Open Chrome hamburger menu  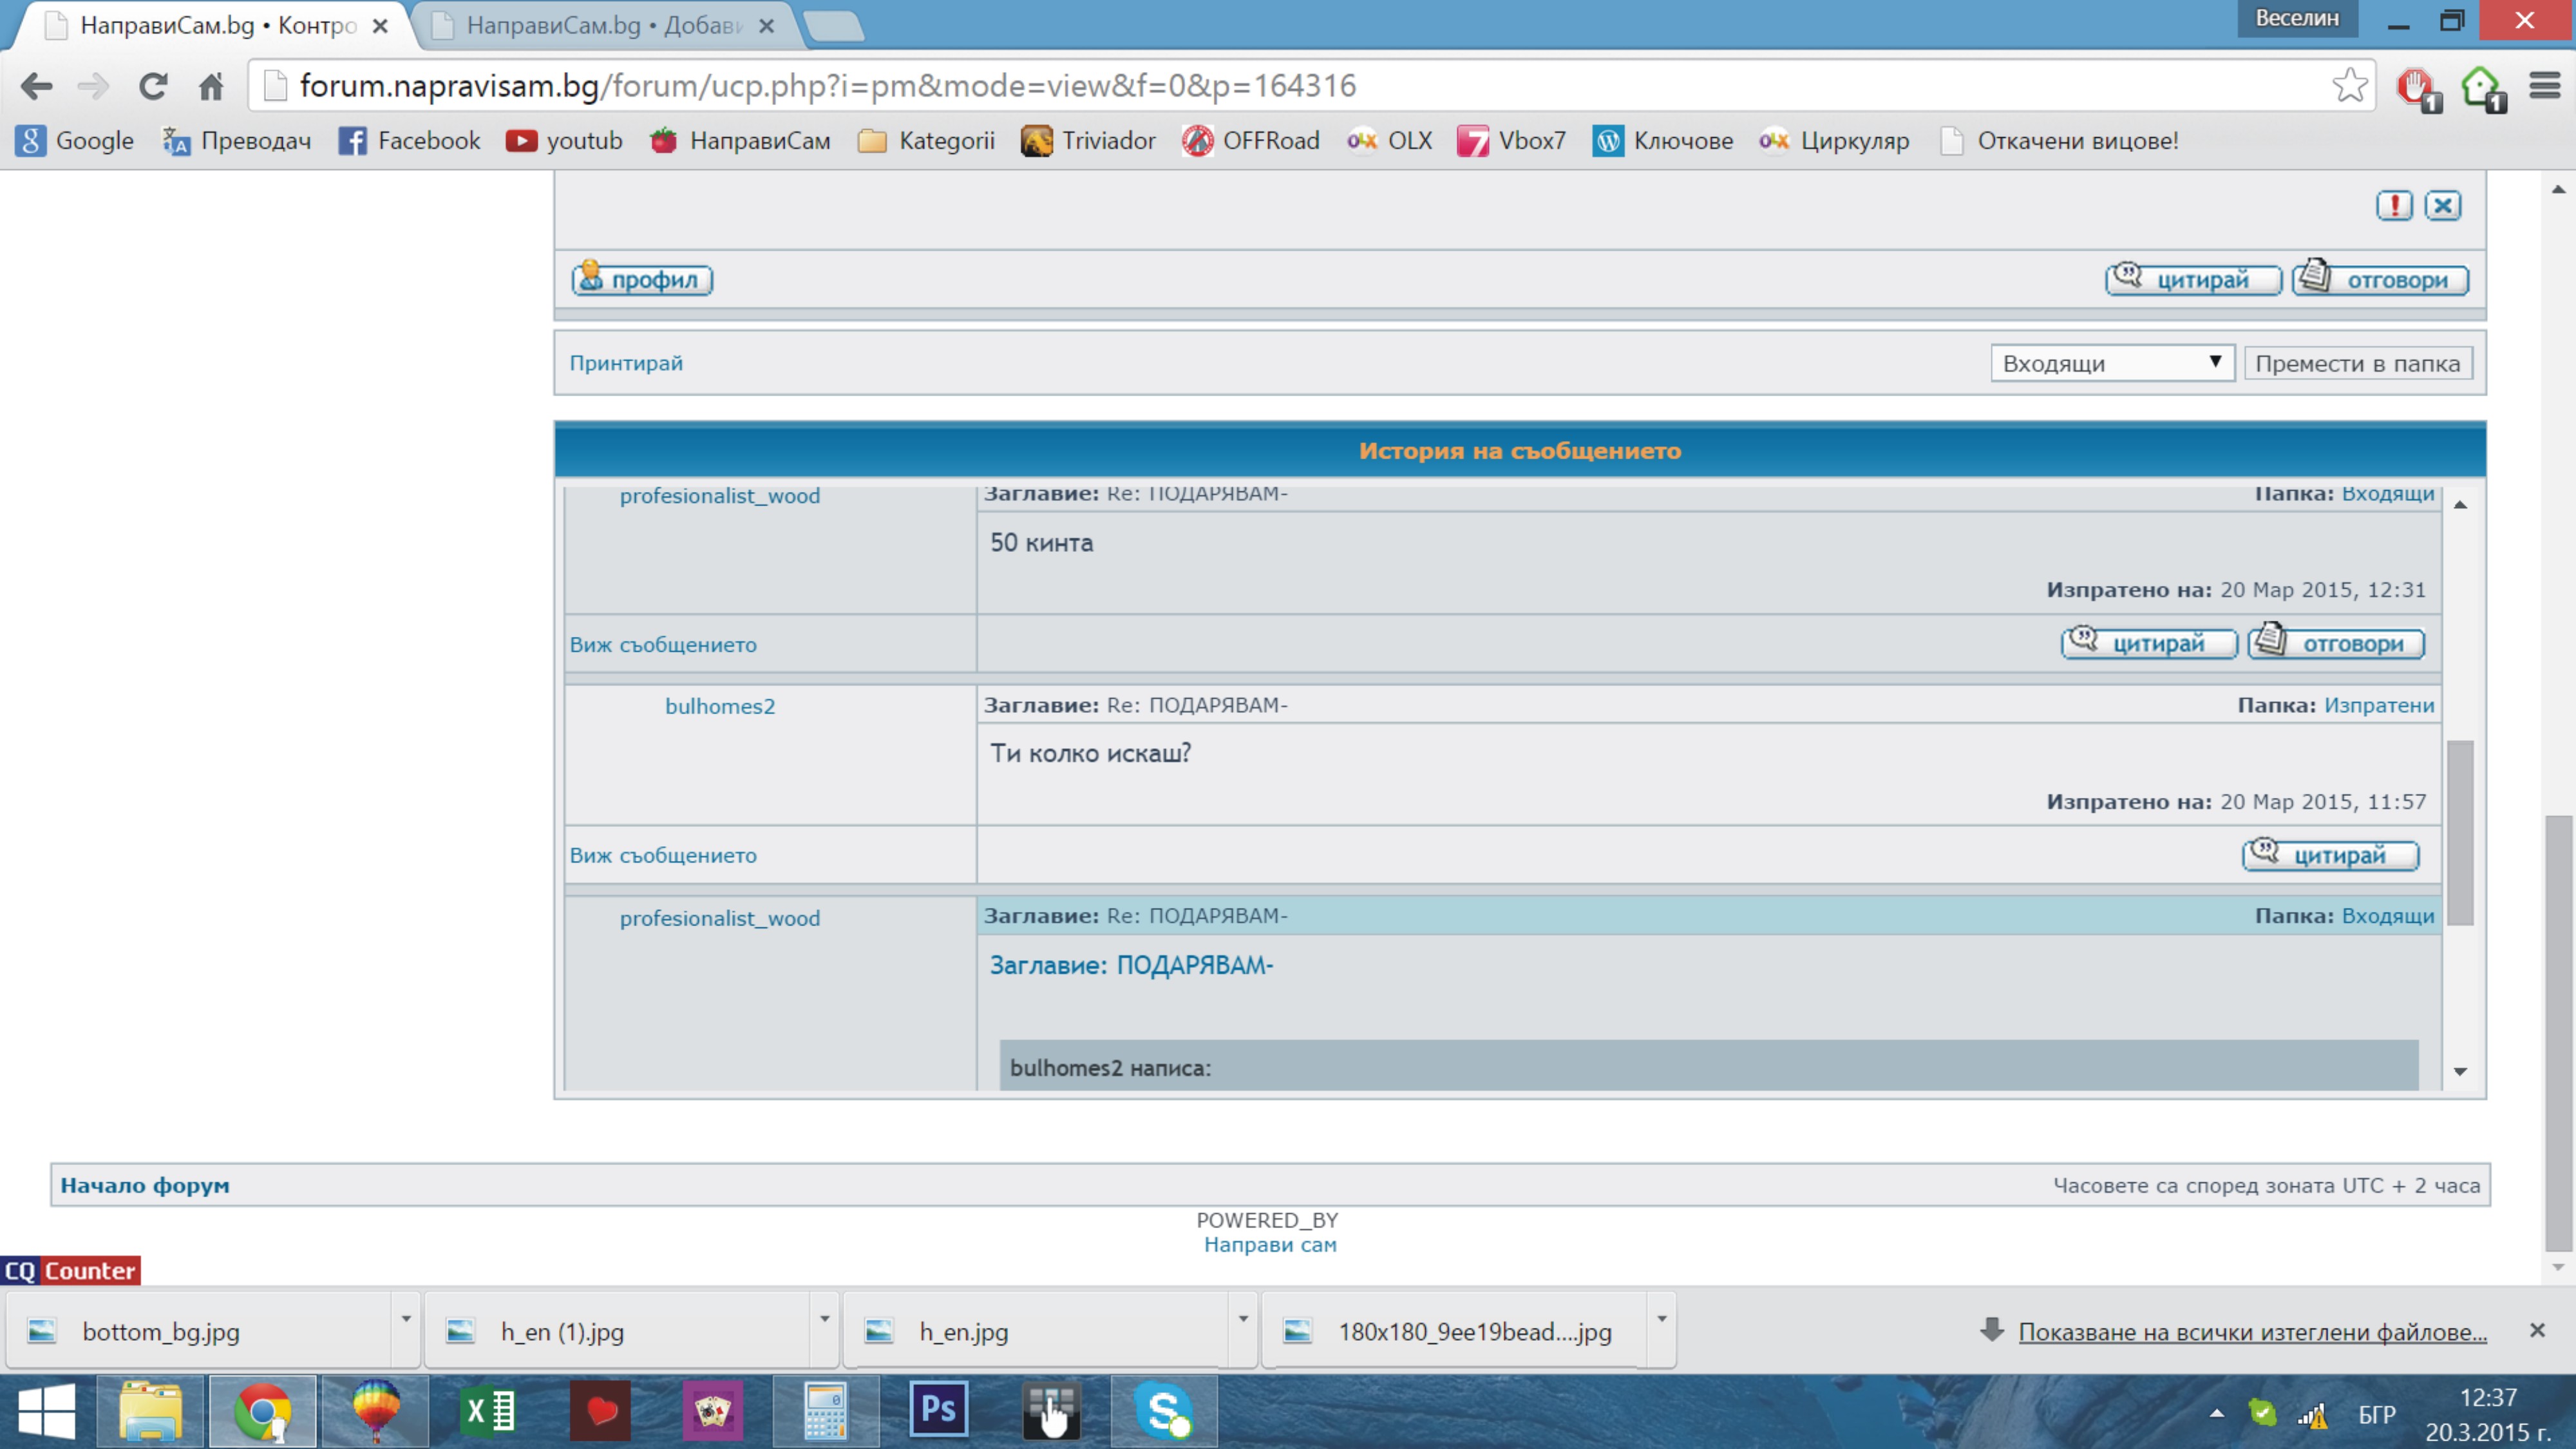[x=2544, y=86]
